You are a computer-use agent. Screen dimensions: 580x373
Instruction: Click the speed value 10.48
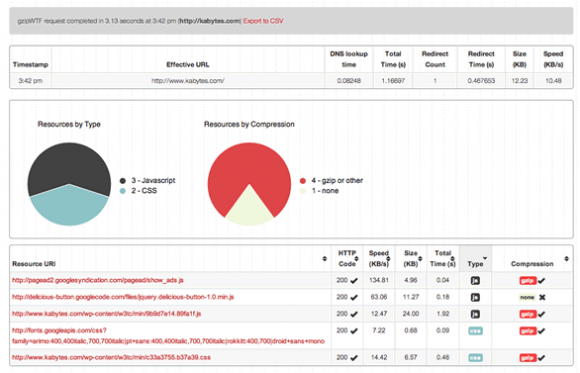point(553,81)
